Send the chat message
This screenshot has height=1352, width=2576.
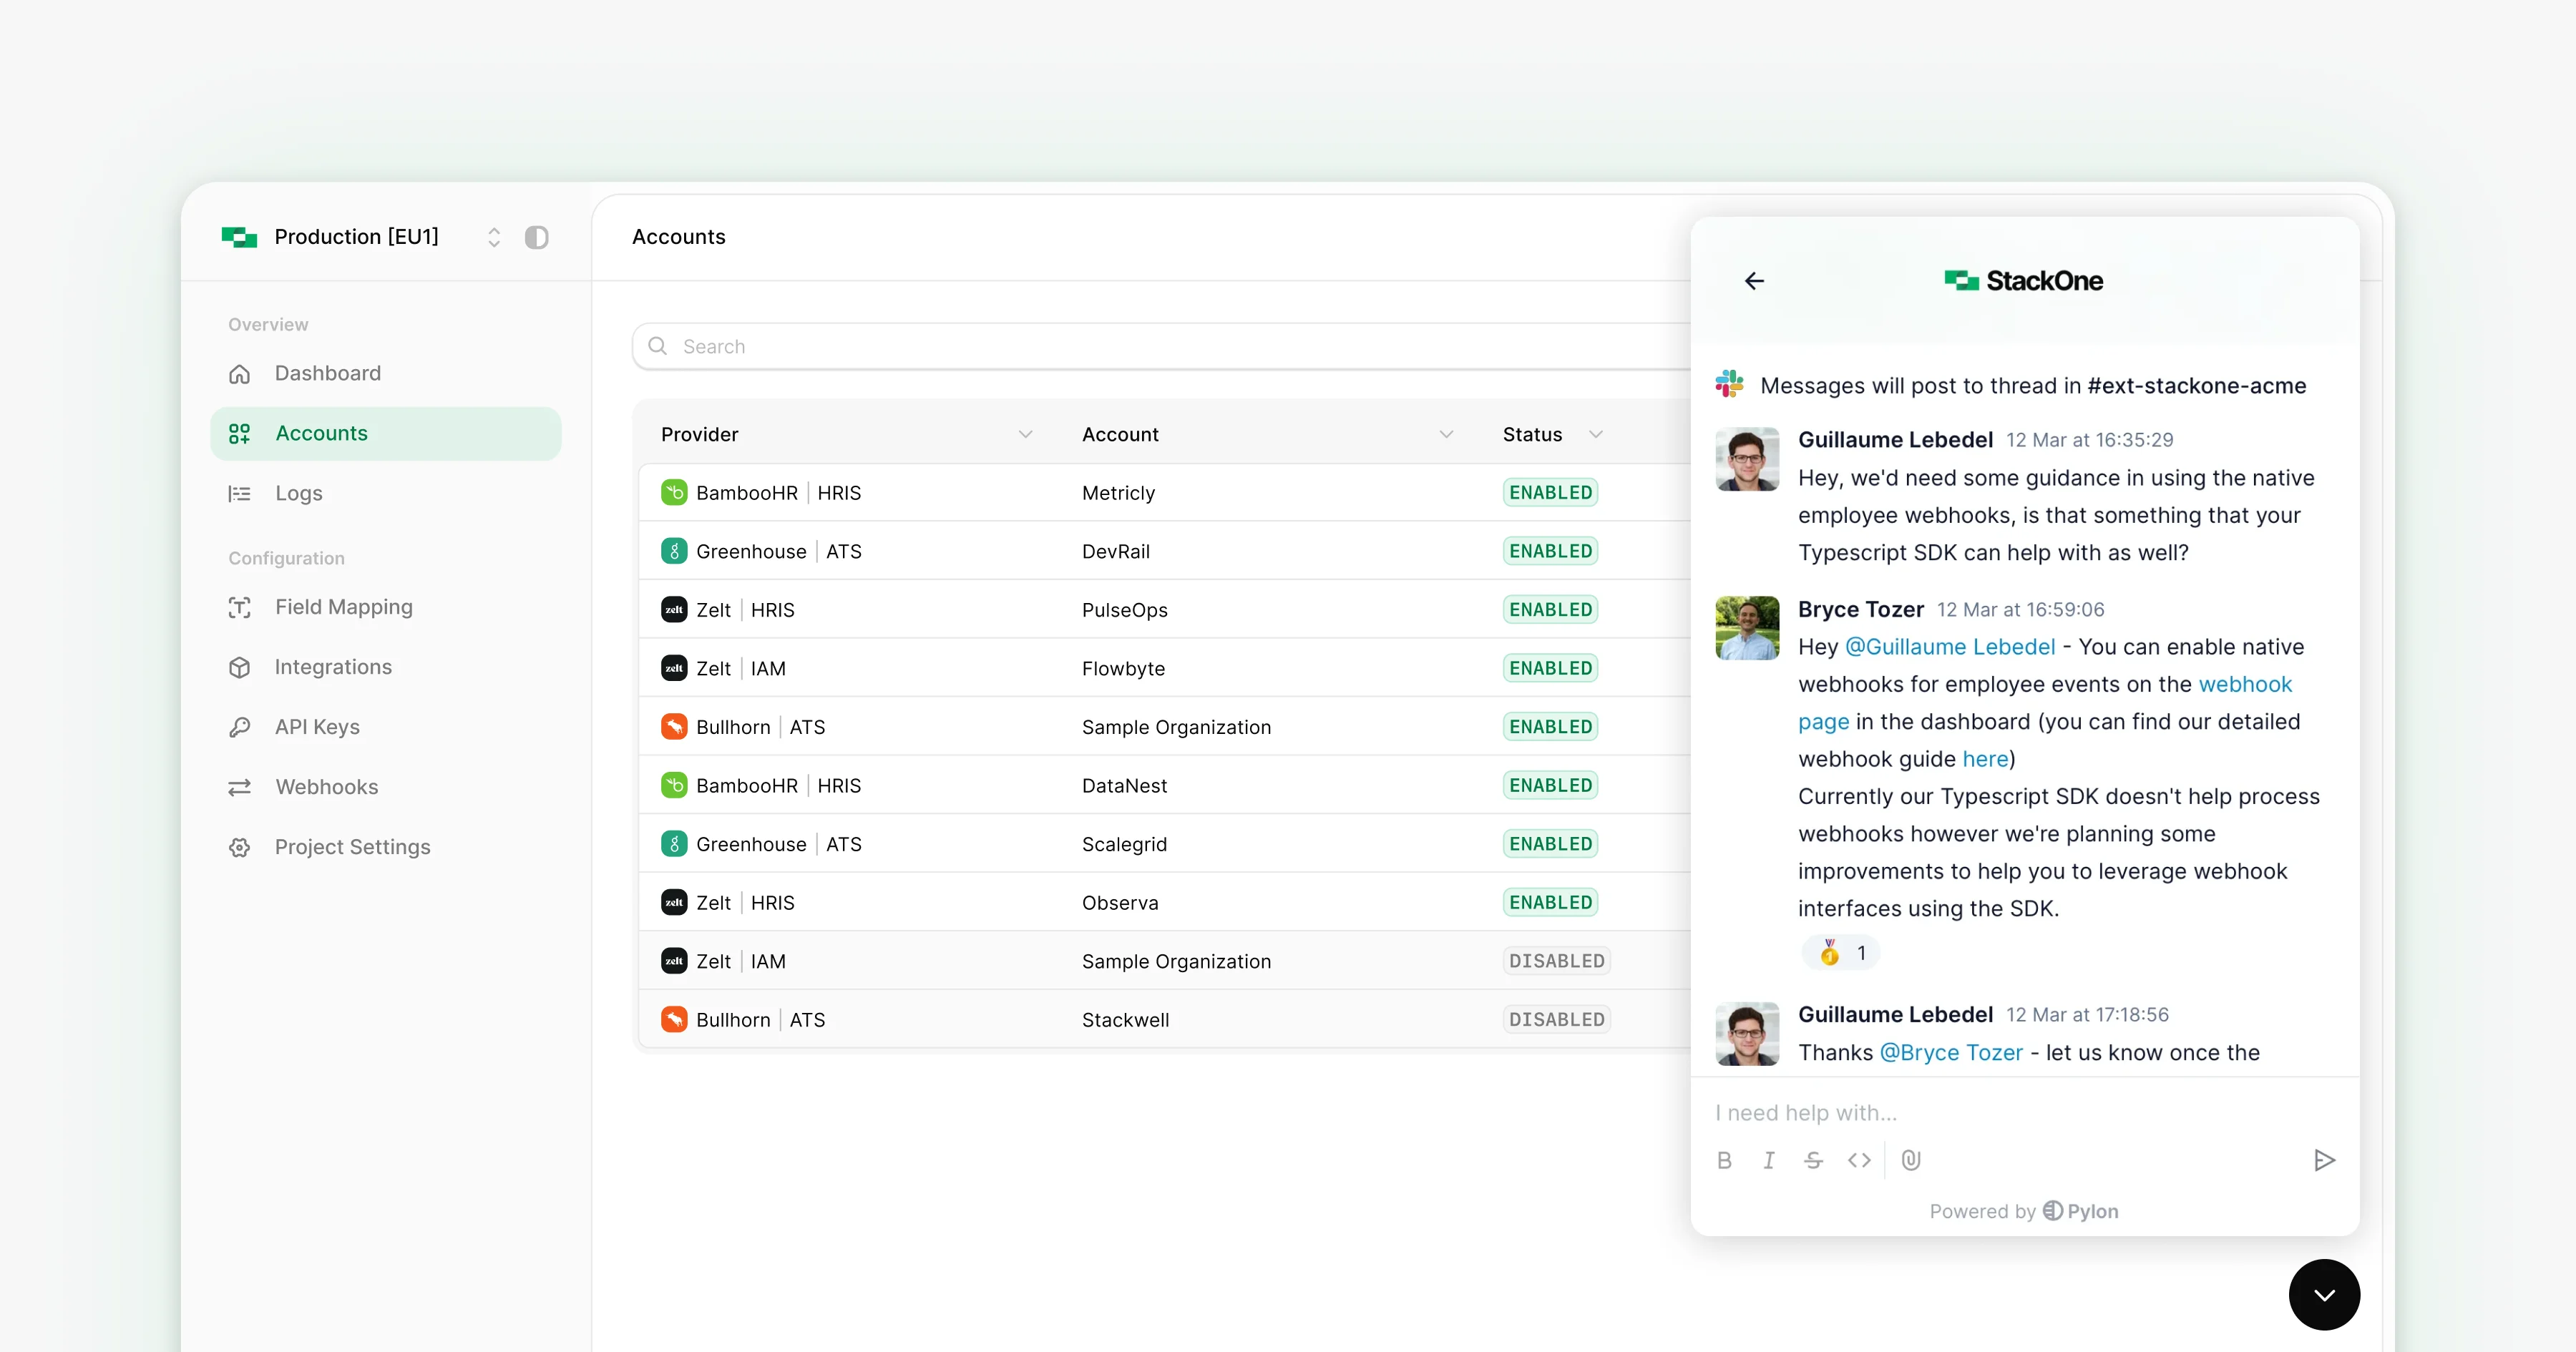click(x=2324, y=1160)
